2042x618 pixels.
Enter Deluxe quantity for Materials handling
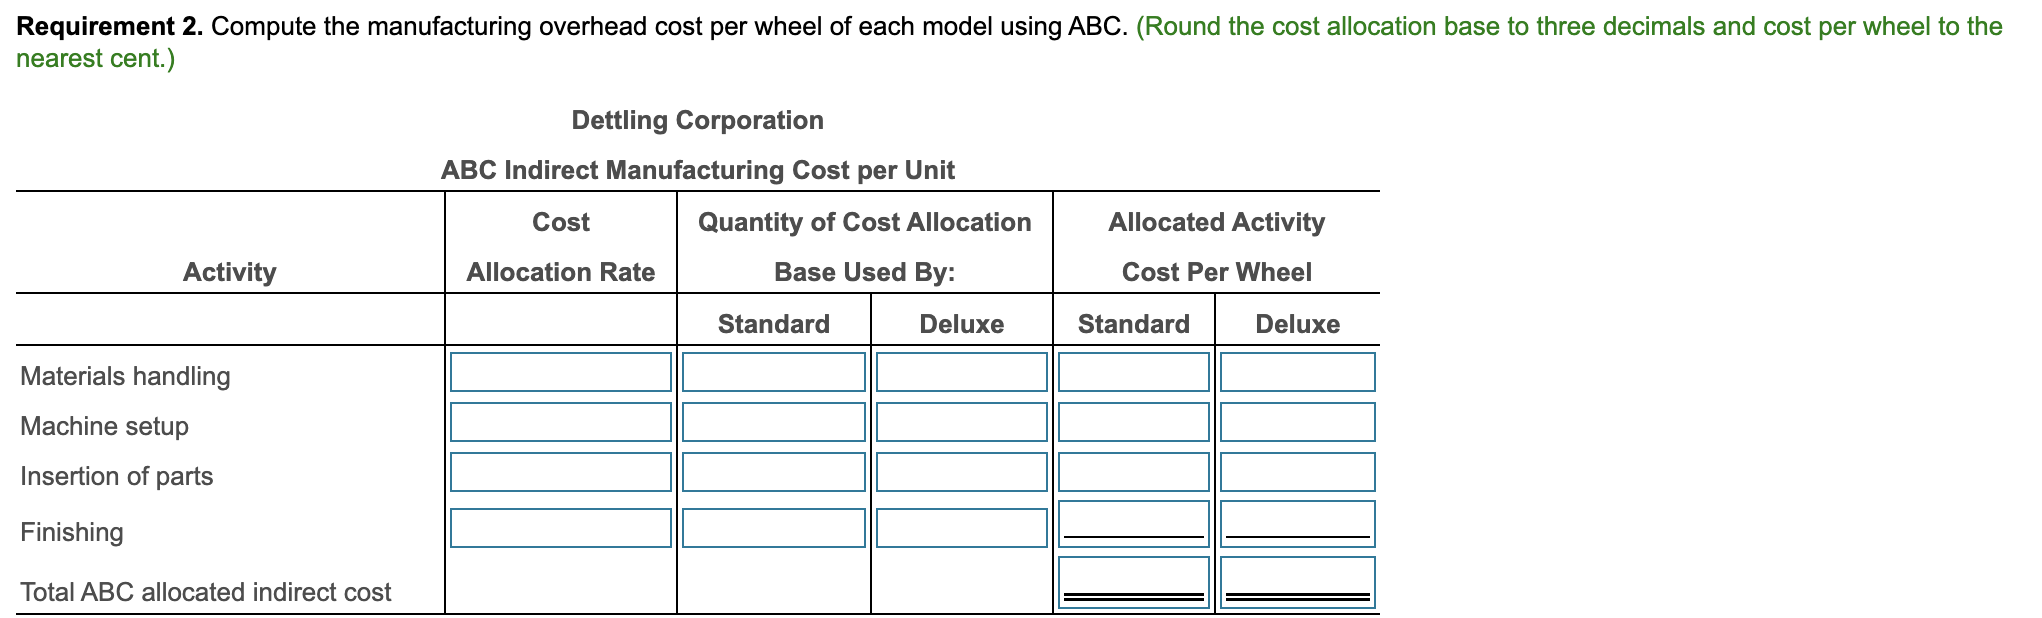click(x=961, y=372)
